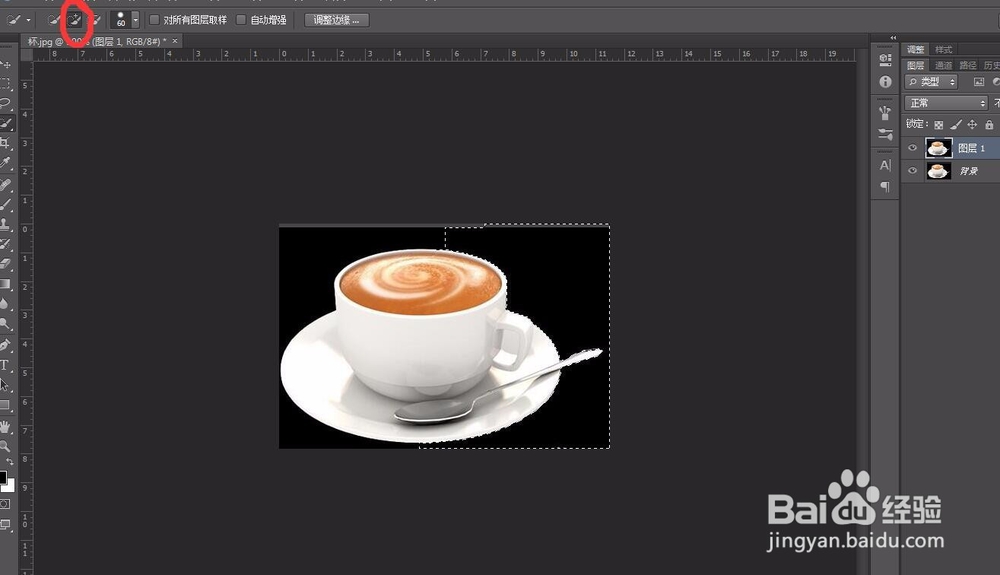This screenshot has width=1000, height=575.
Task: Select 背景 layer thumbnail
Action: [x=938, y=171]
